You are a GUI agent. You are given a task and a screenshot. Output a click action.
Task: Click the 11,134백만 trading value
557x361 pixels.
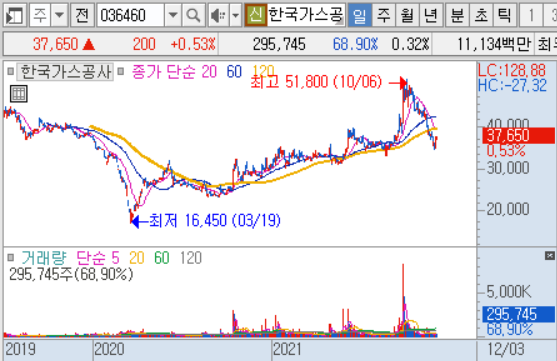click(494, 44)
